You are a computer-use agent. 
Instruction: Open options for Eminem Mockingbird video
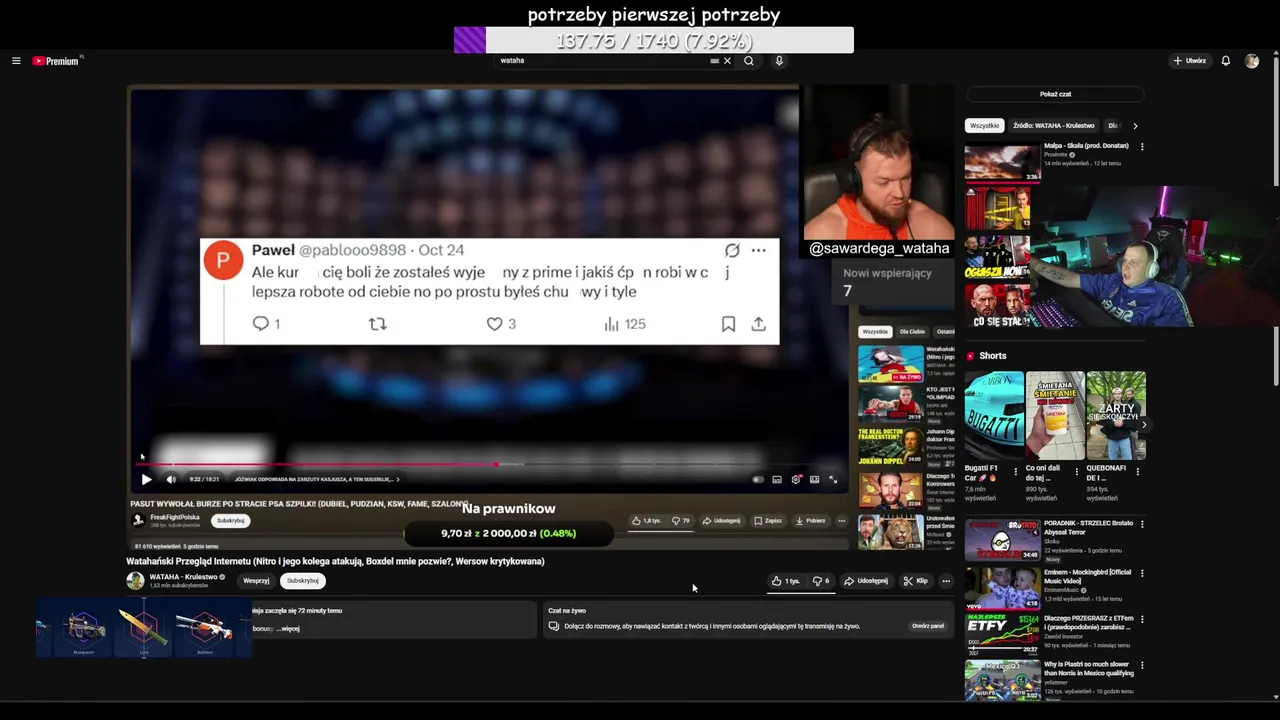point(1142,573)
